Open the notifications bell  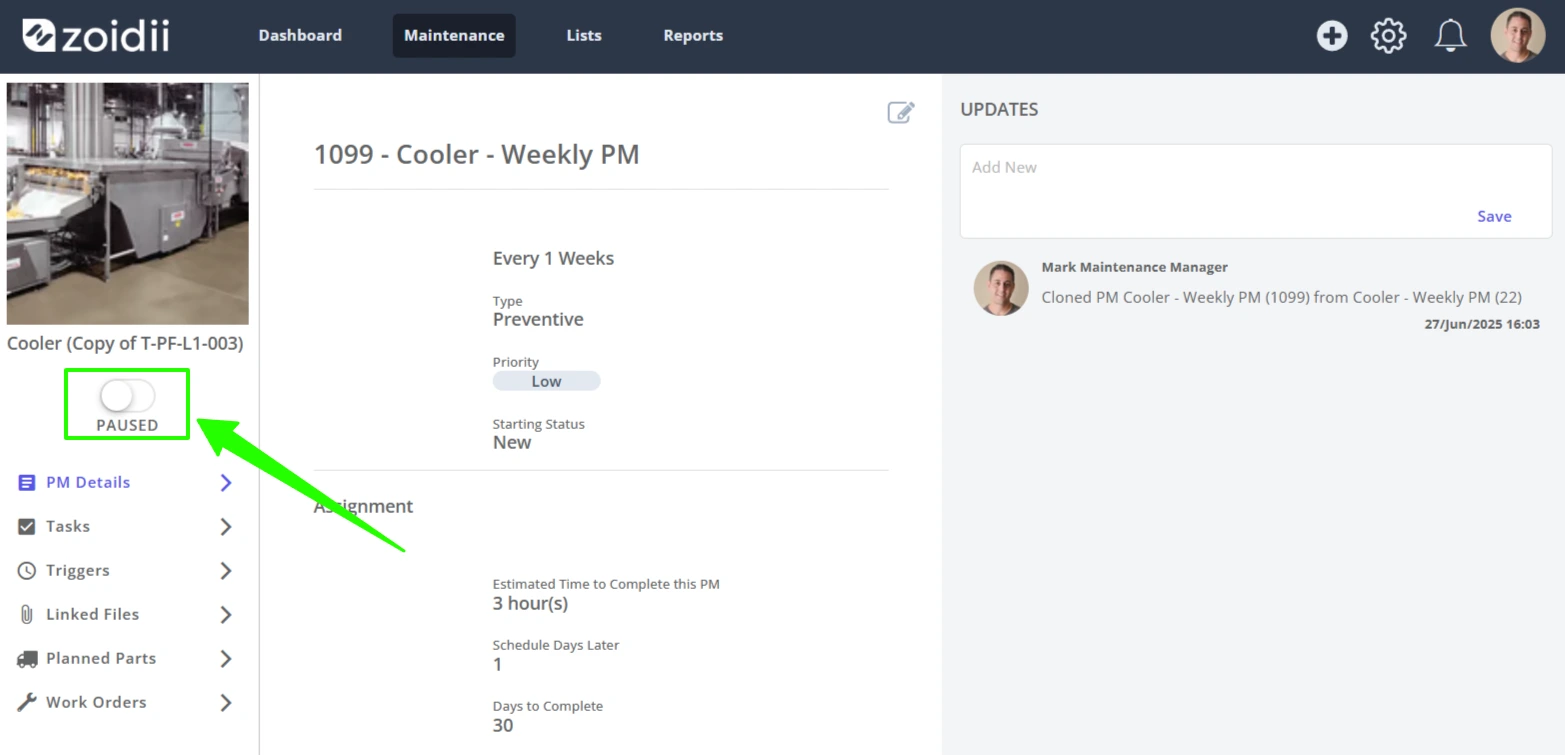pyautogui.click(x=1450, y=36)
